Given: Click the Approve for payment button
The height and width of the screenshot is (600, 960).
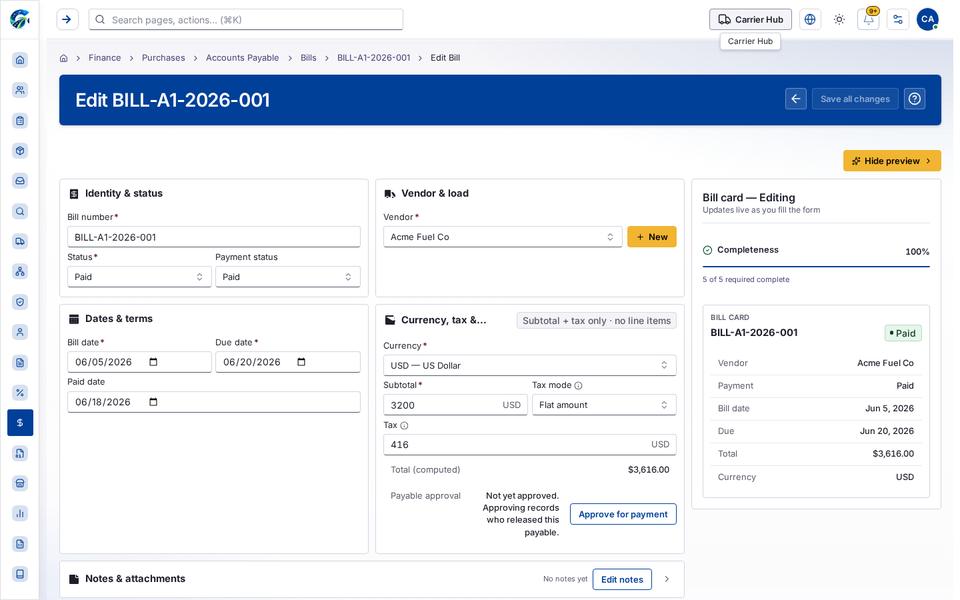Looking at the screenshot, I should (x=623, y=514).
